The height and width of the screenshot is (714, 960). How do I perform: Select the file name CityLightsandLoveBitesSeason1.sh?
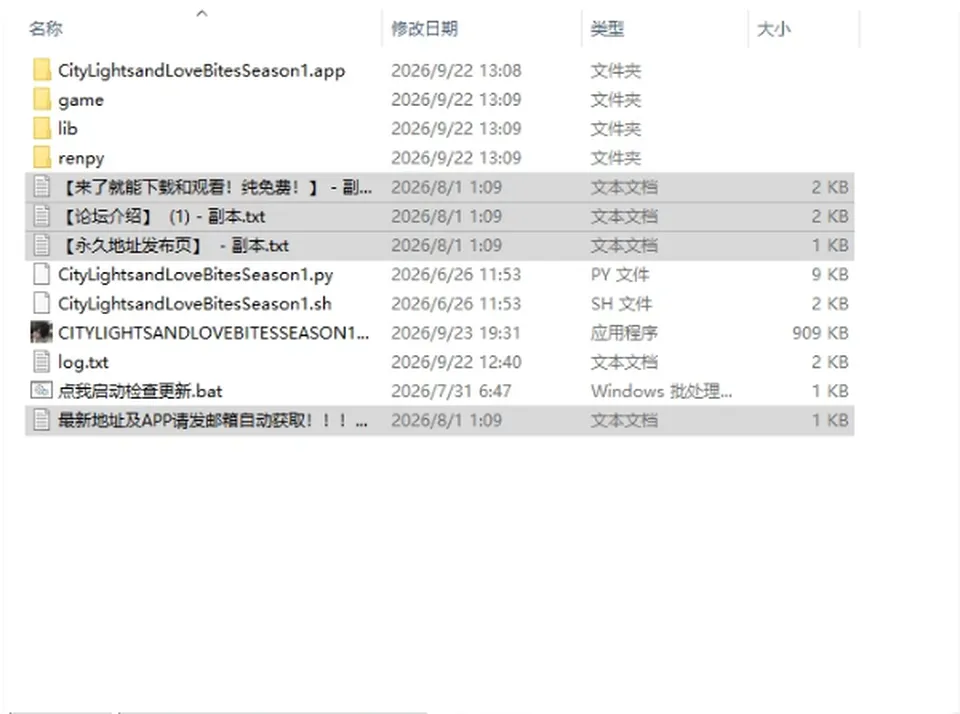195,304
